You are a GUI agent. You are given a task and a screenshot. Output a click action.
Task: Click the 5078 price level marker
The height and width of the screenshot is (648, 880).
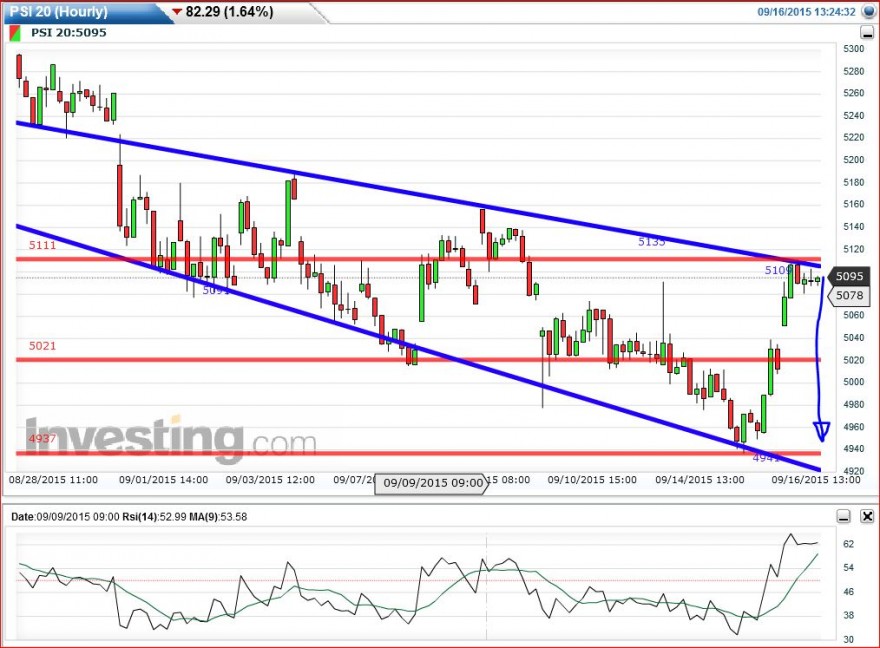coord(849,295)
